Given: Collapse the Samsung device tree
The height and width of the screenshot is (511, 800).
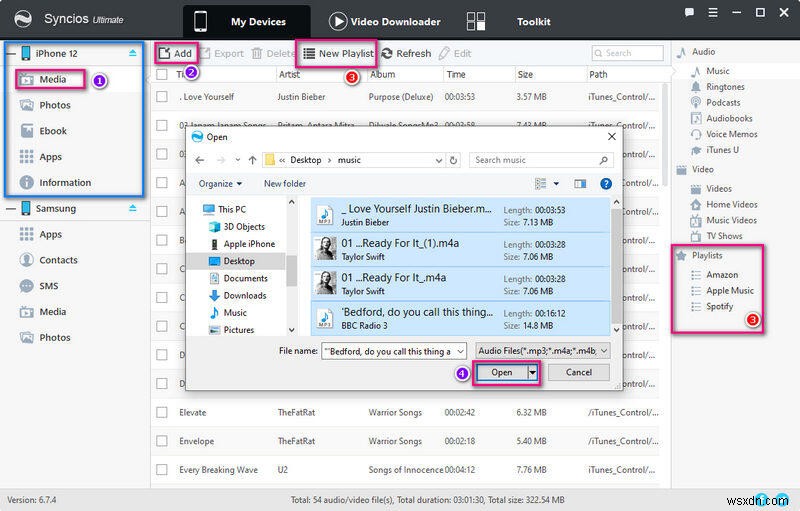Looking at the screenshot, I should tap(11, 209).
